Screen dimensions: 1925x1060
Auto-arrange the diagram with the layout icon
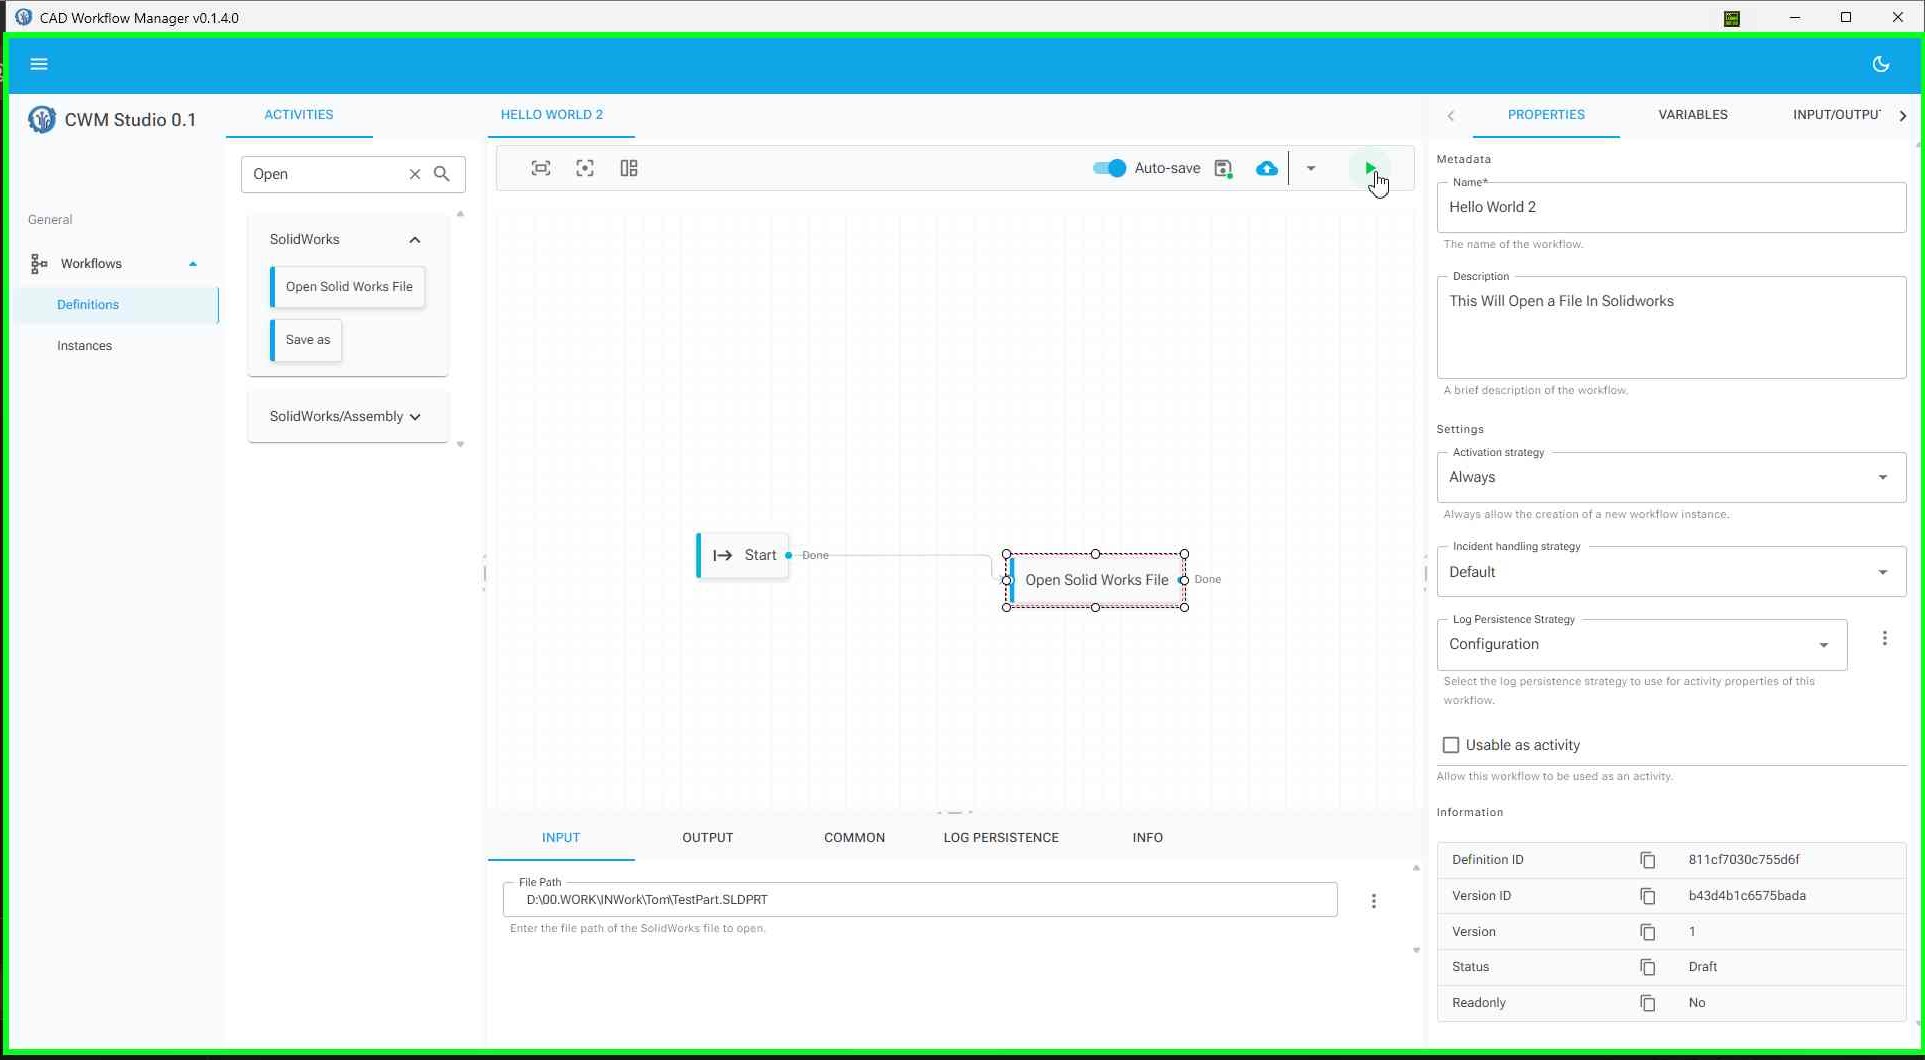click(x=628, y=167)
